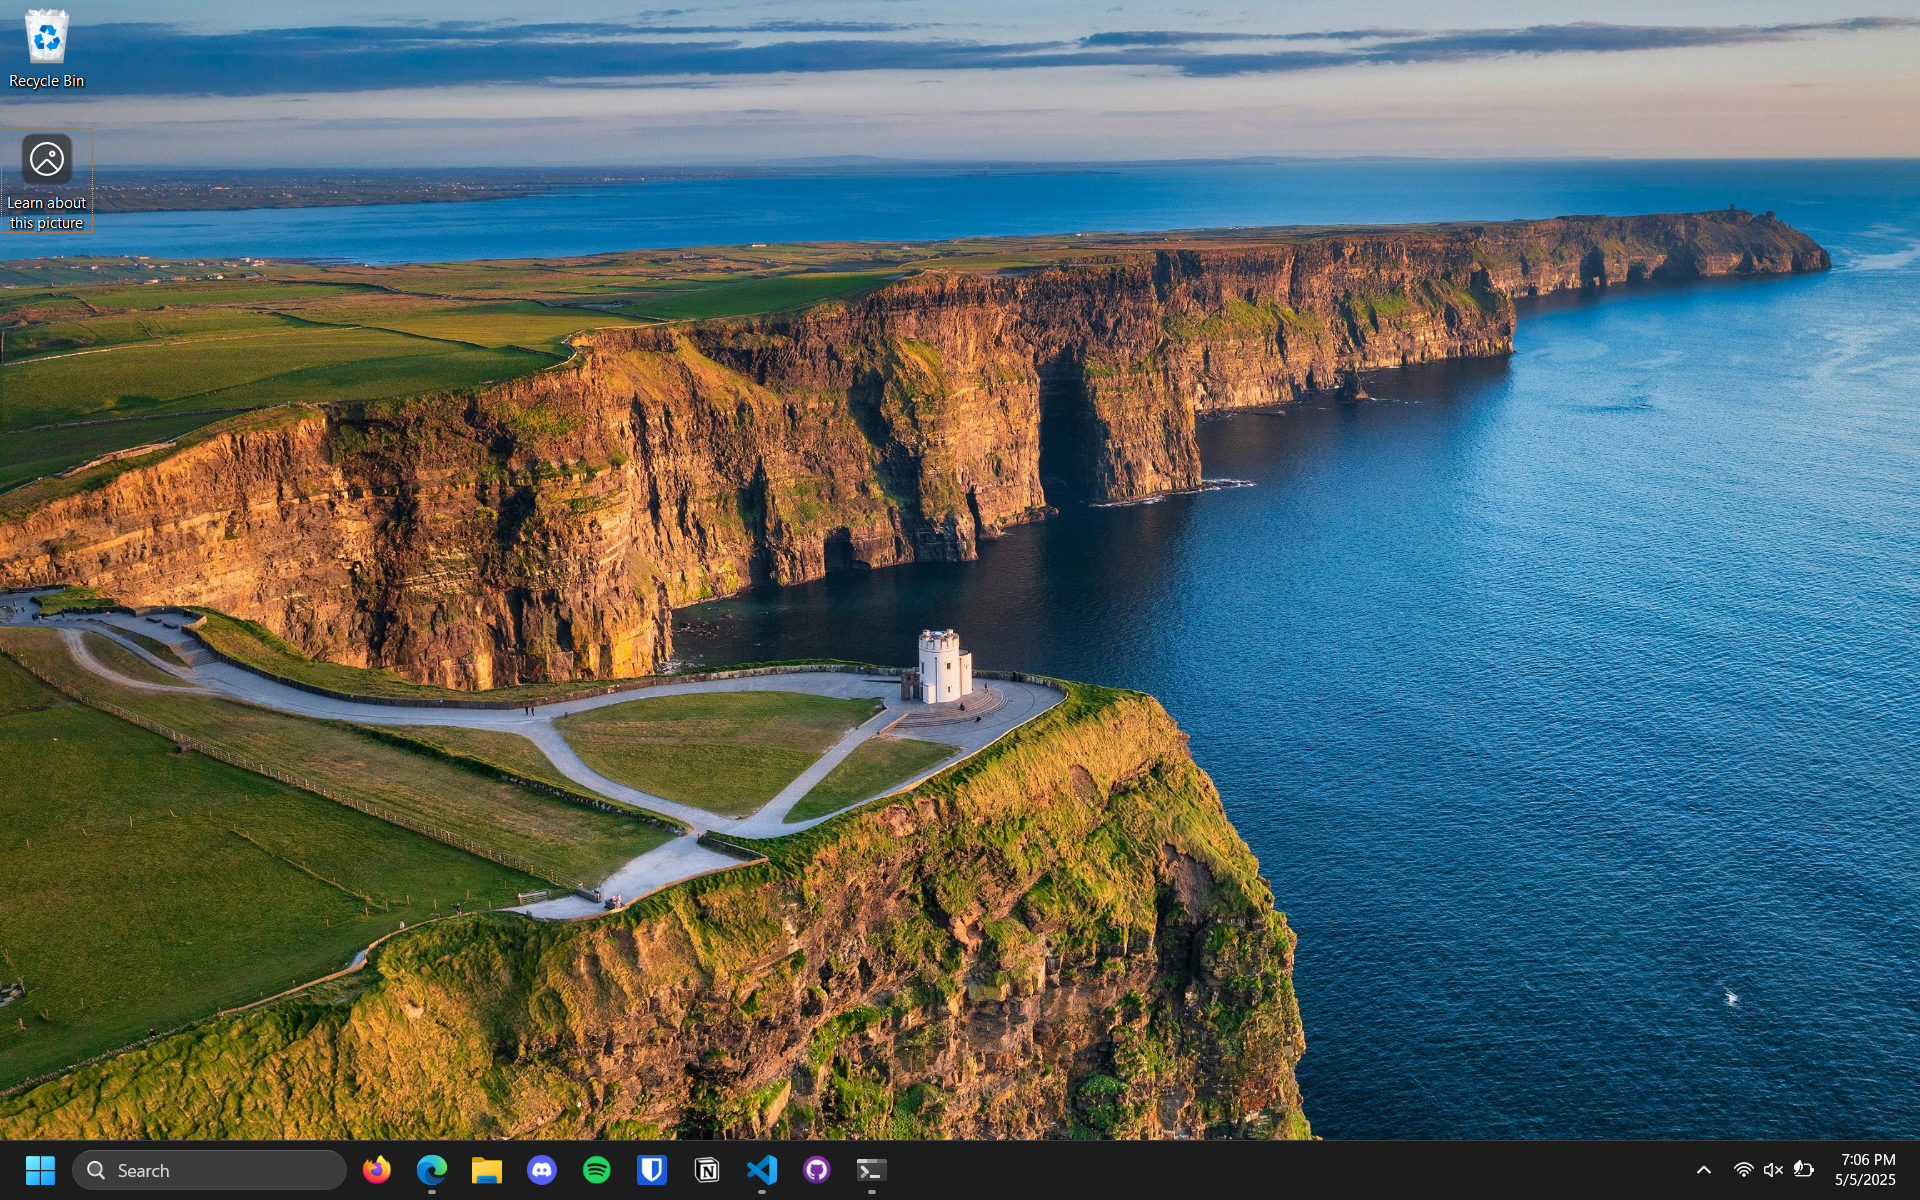The image size is (1920, 1200).
Task: Switch to the Terminal window
Action: click(872, 1169)
